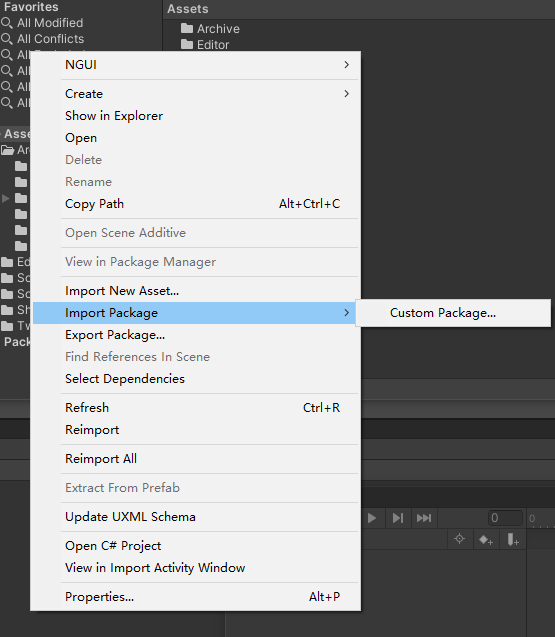
Task: Open the Editor folder in Assets
Action: pyautogui.click(x=205, y=44)
